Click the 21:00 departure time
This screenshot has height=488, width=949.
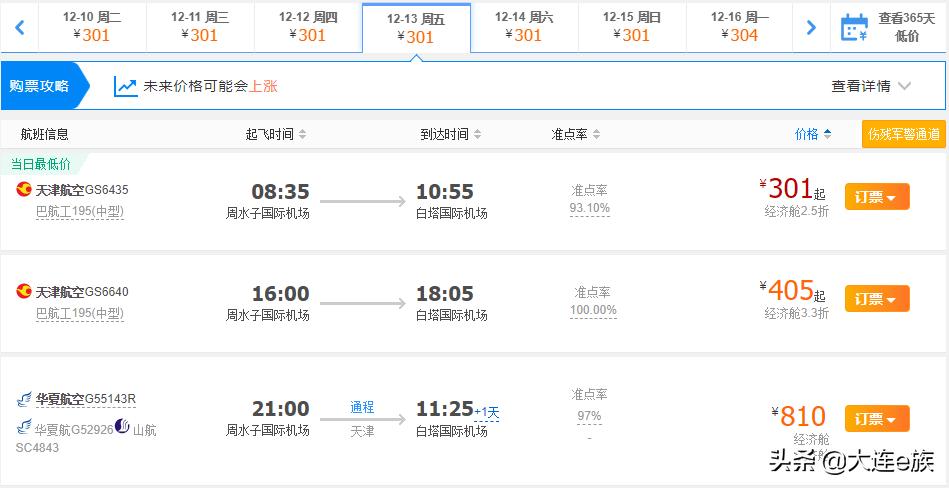[280, 409]
